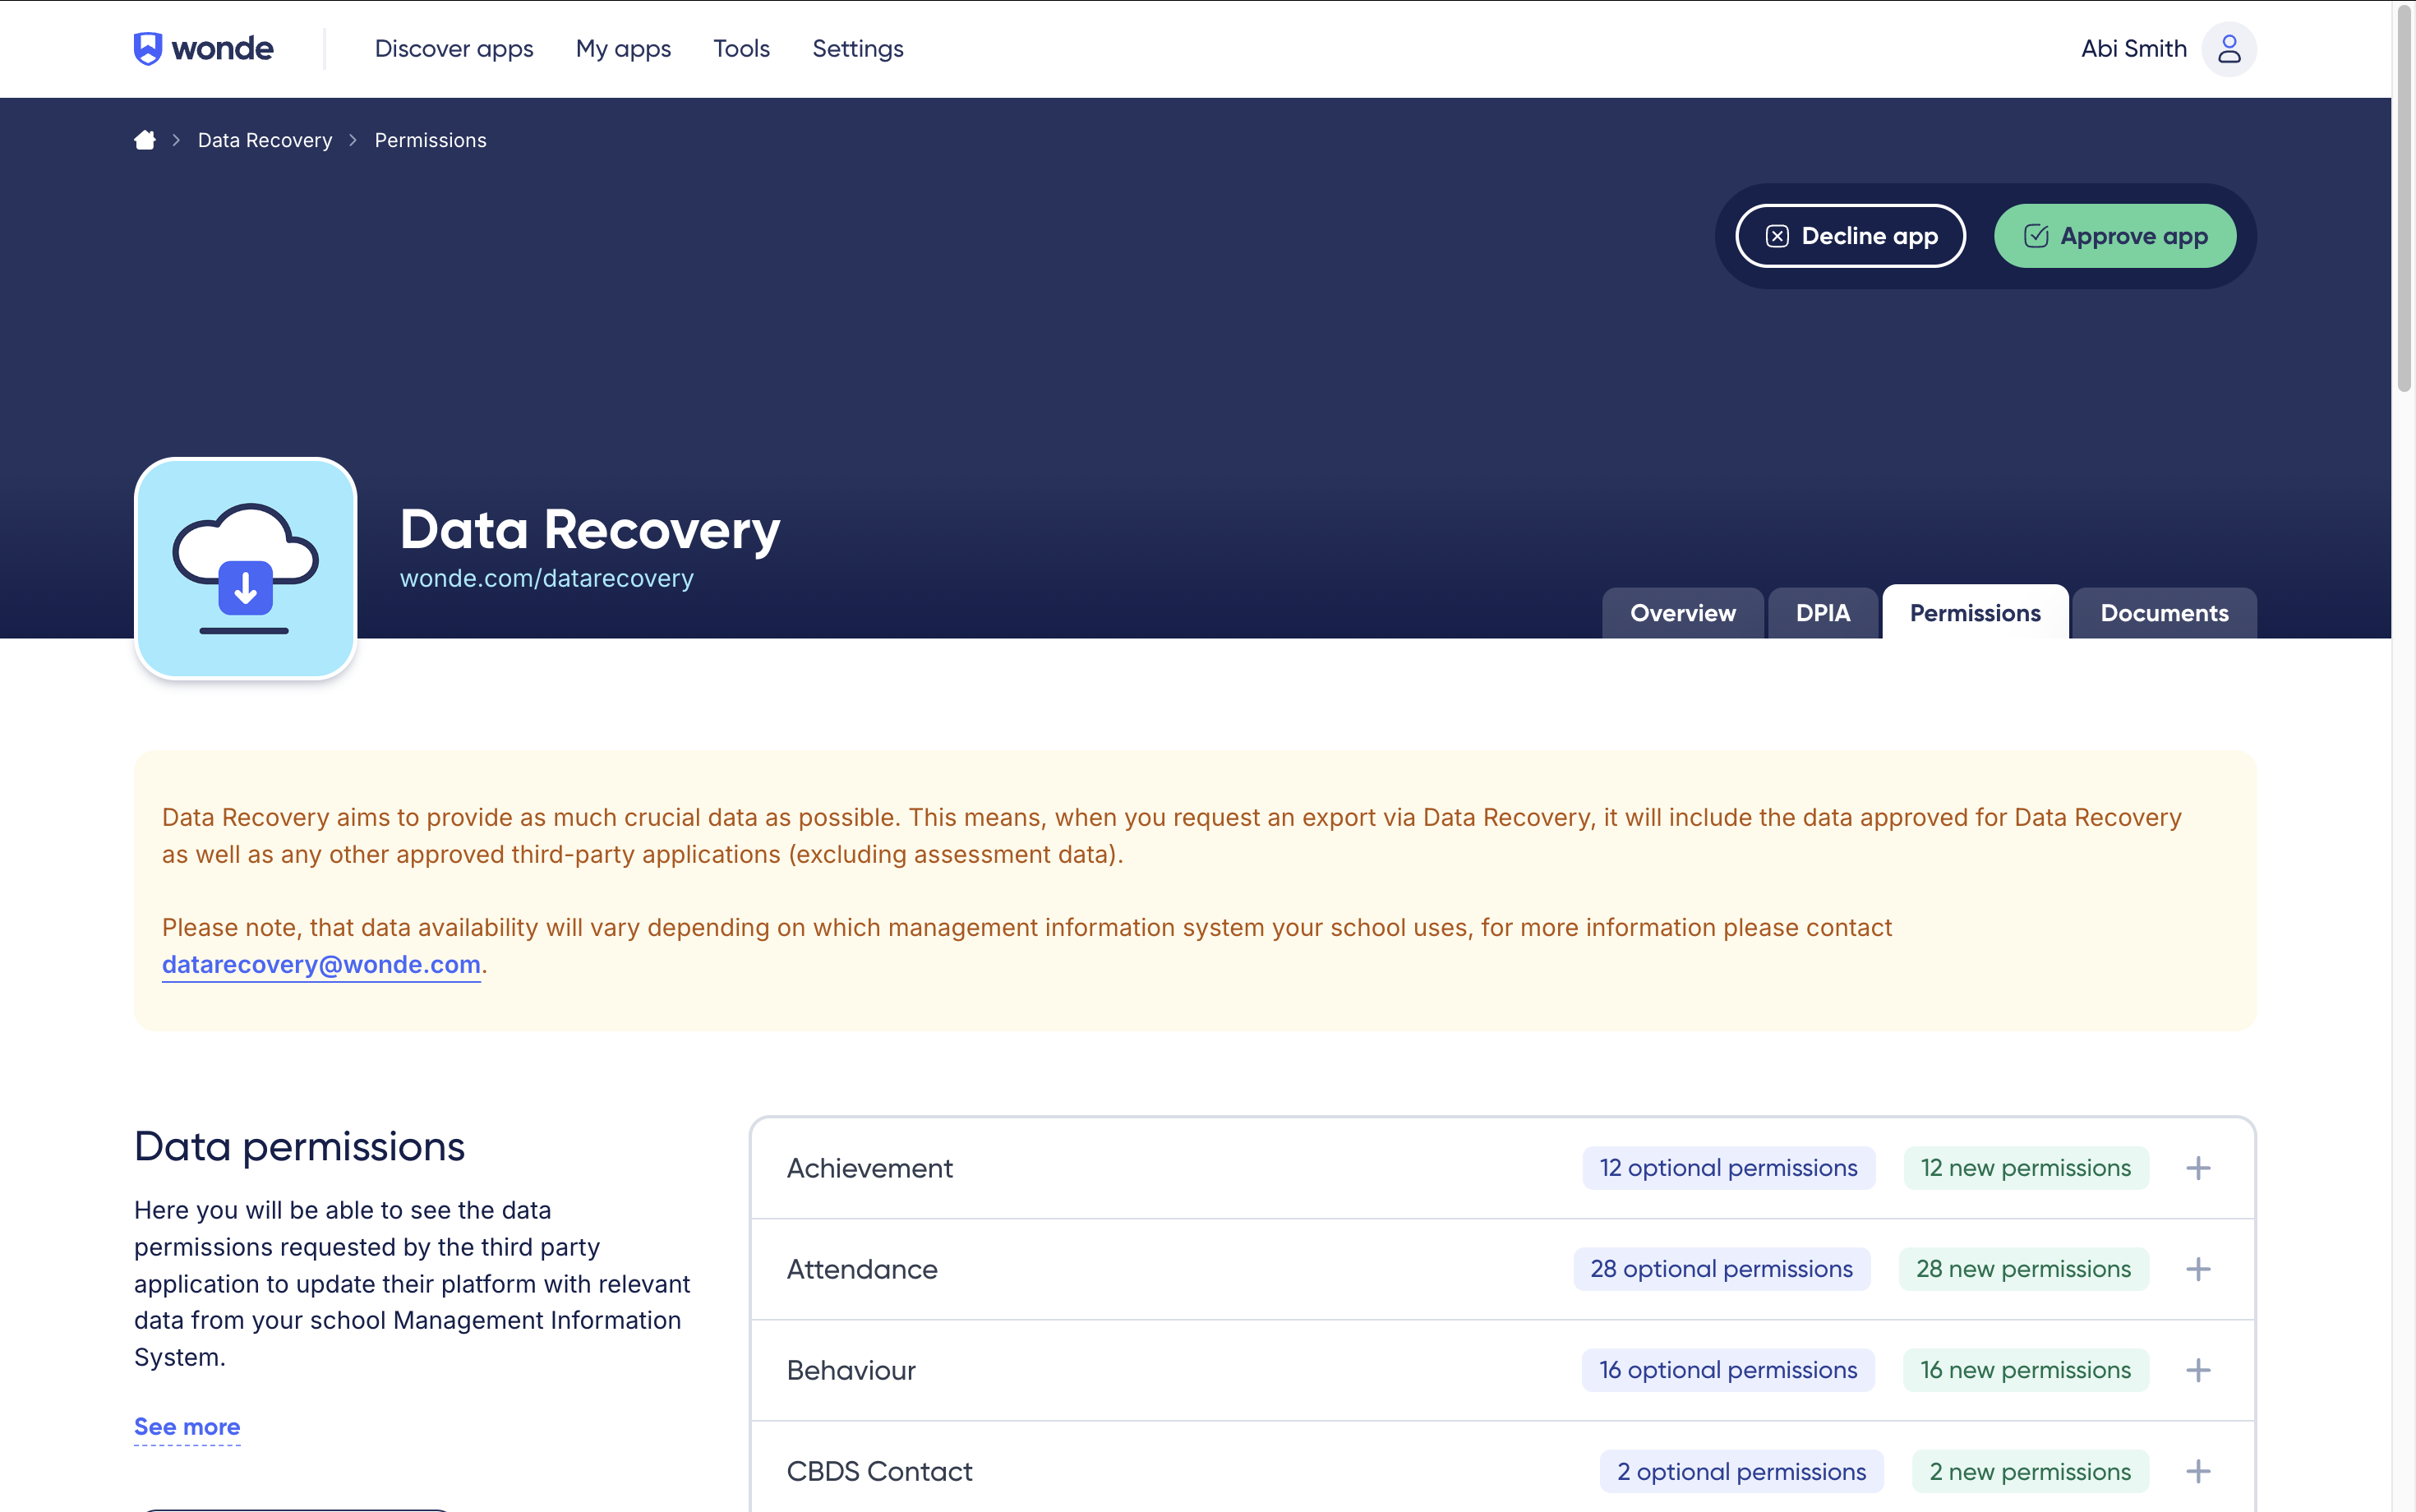
Task: Go to My apps menu
Action: [623, 48]
